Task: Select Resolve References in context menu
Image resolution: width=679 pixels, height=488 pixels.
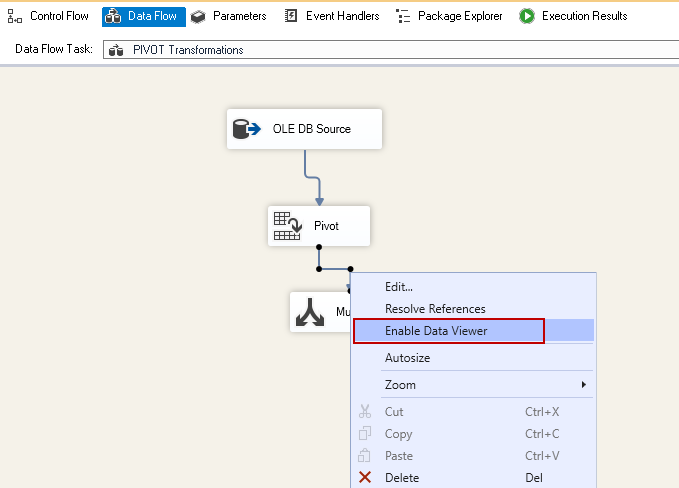Action: 435,309
